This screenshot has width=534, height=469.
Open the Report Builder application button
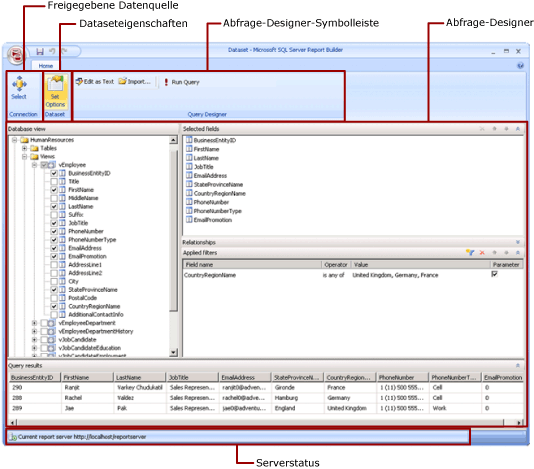pos(16,54)
